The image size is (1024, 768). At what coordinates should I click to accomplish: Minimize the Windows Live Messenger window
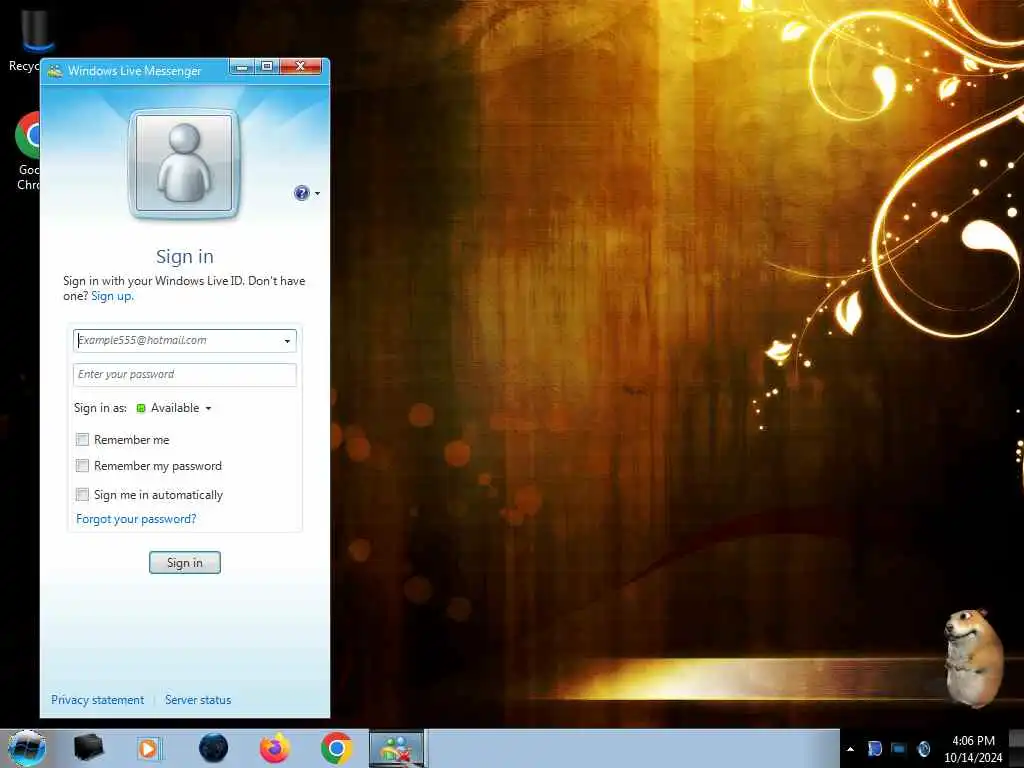[x=242, y=67]
